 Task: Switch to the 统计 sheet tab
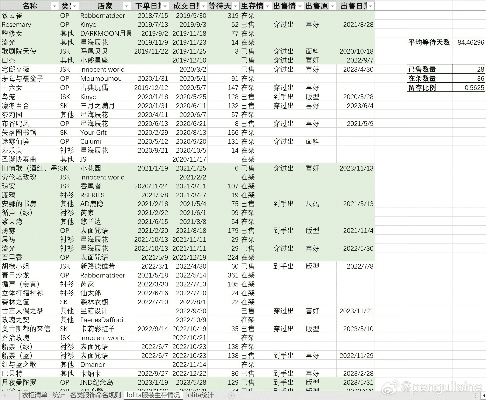59,395
